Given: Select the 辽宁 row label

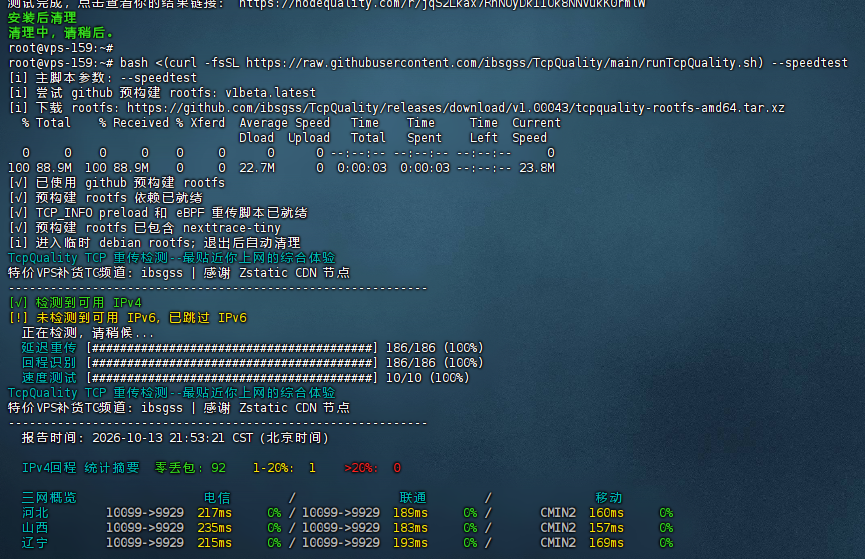Looking at the screenshot, I should (x=35, y=542).
